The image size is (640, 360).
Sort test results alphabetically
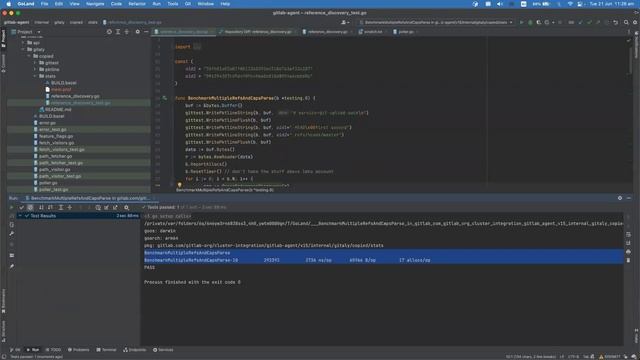41,207
